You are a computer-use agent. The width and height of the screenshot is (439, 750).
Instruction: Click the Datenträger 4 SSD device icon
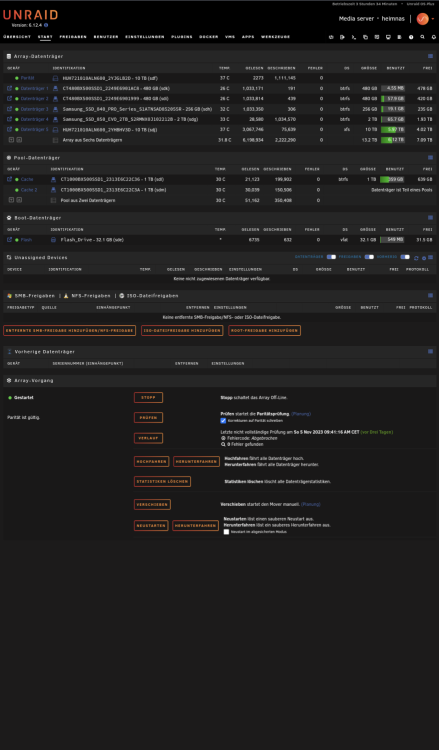point(55,119)
